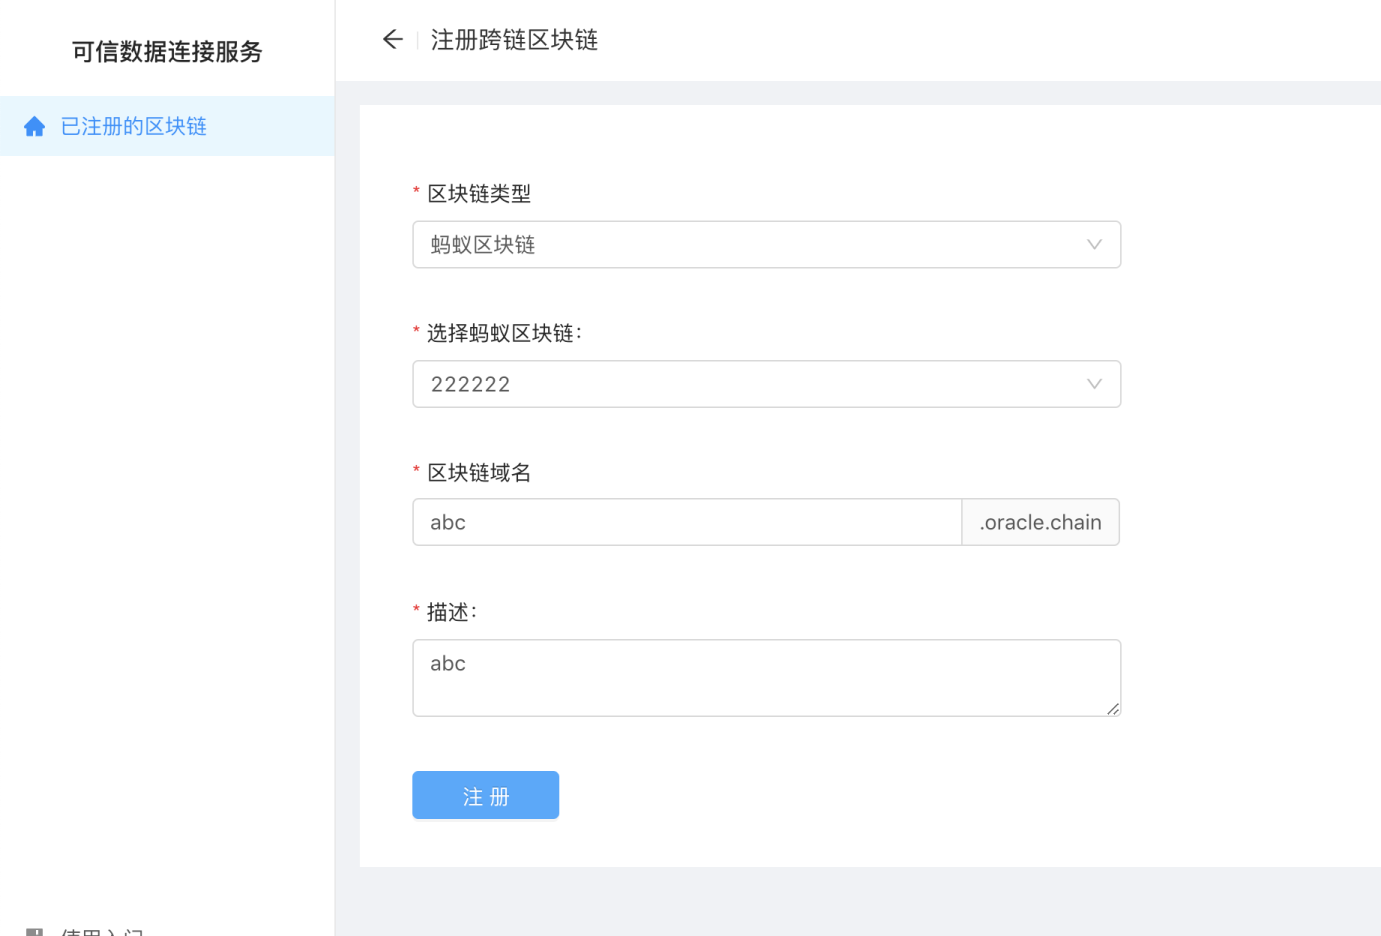
Task: Go back using the left arrow icon
Action: click(x=392, y=39)
